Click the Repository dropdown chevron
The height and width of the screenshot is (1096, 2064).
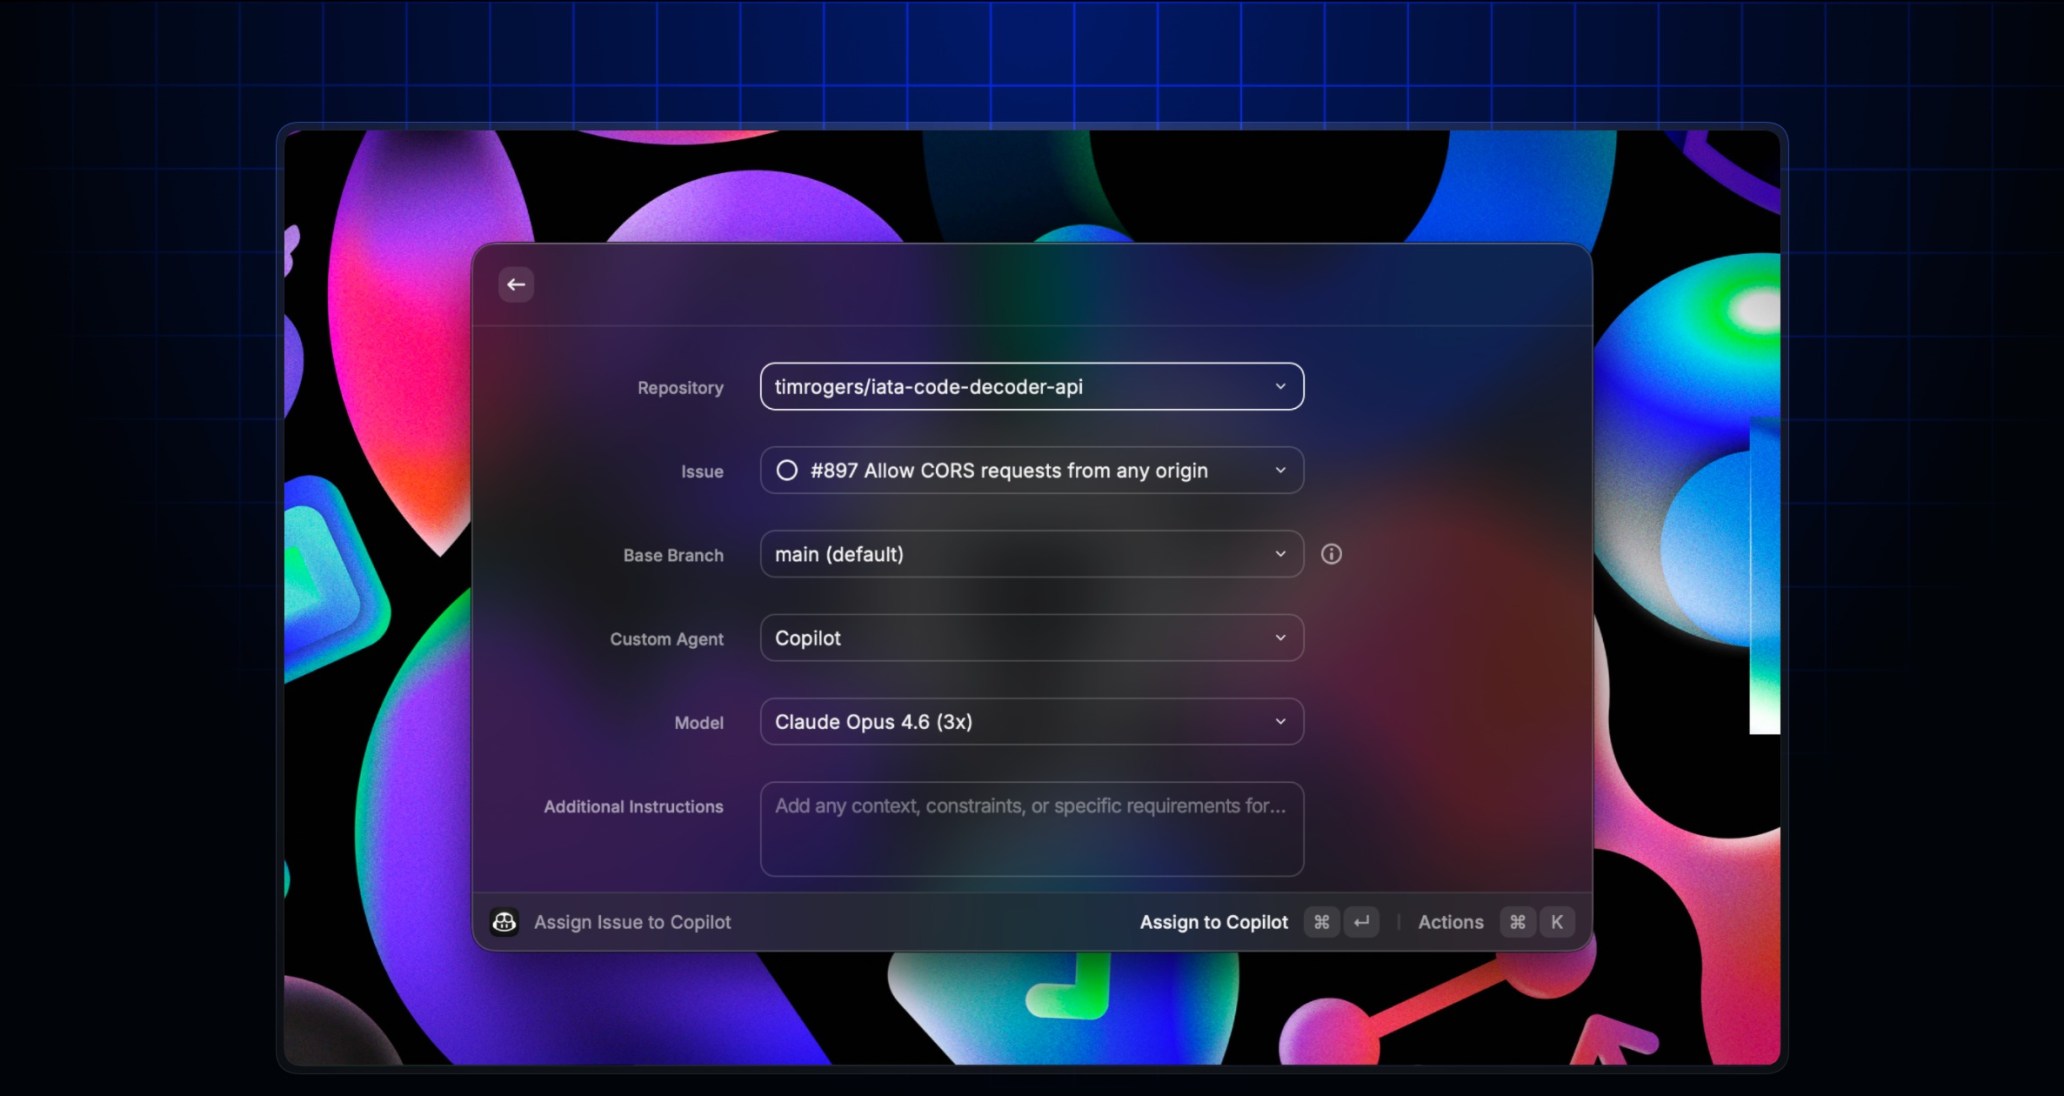pos(1280,387)
